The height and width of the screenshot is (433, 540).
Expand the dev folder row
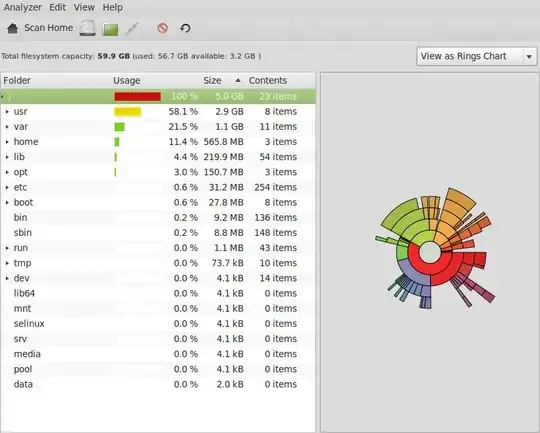[7, 278]
